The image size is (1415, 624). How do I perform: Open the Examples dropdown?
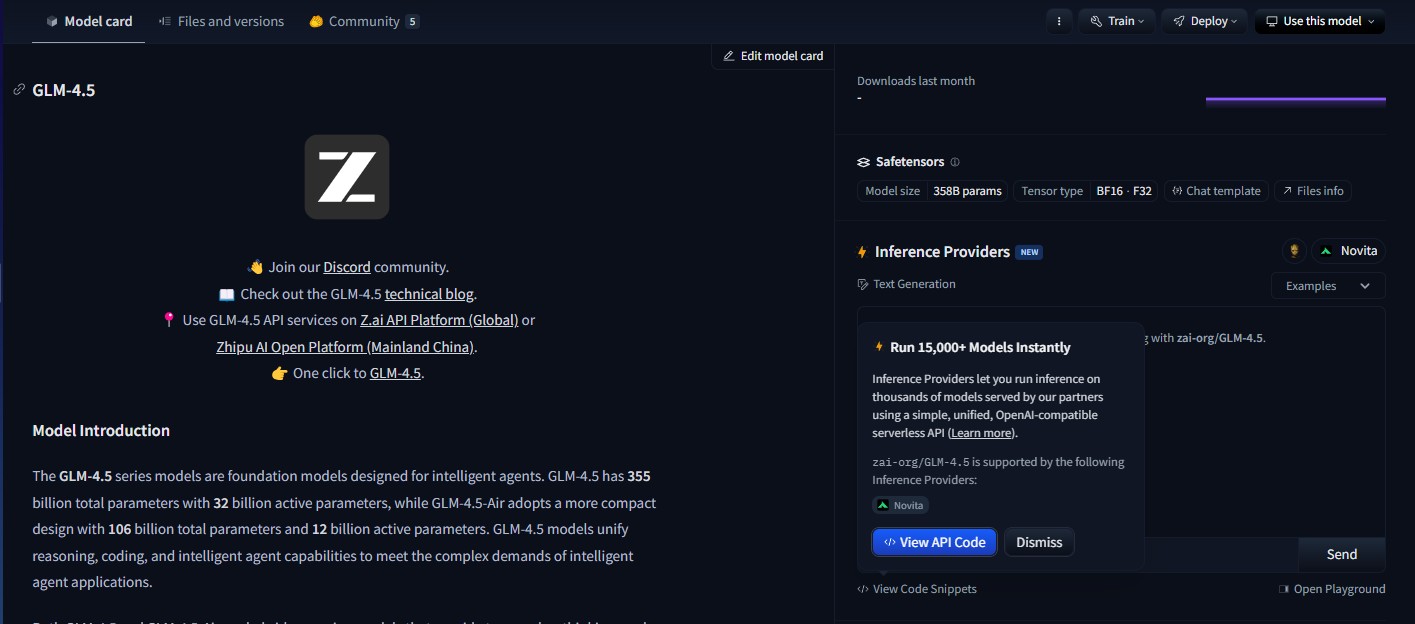pyautogui.click(x=1328, y=286)
